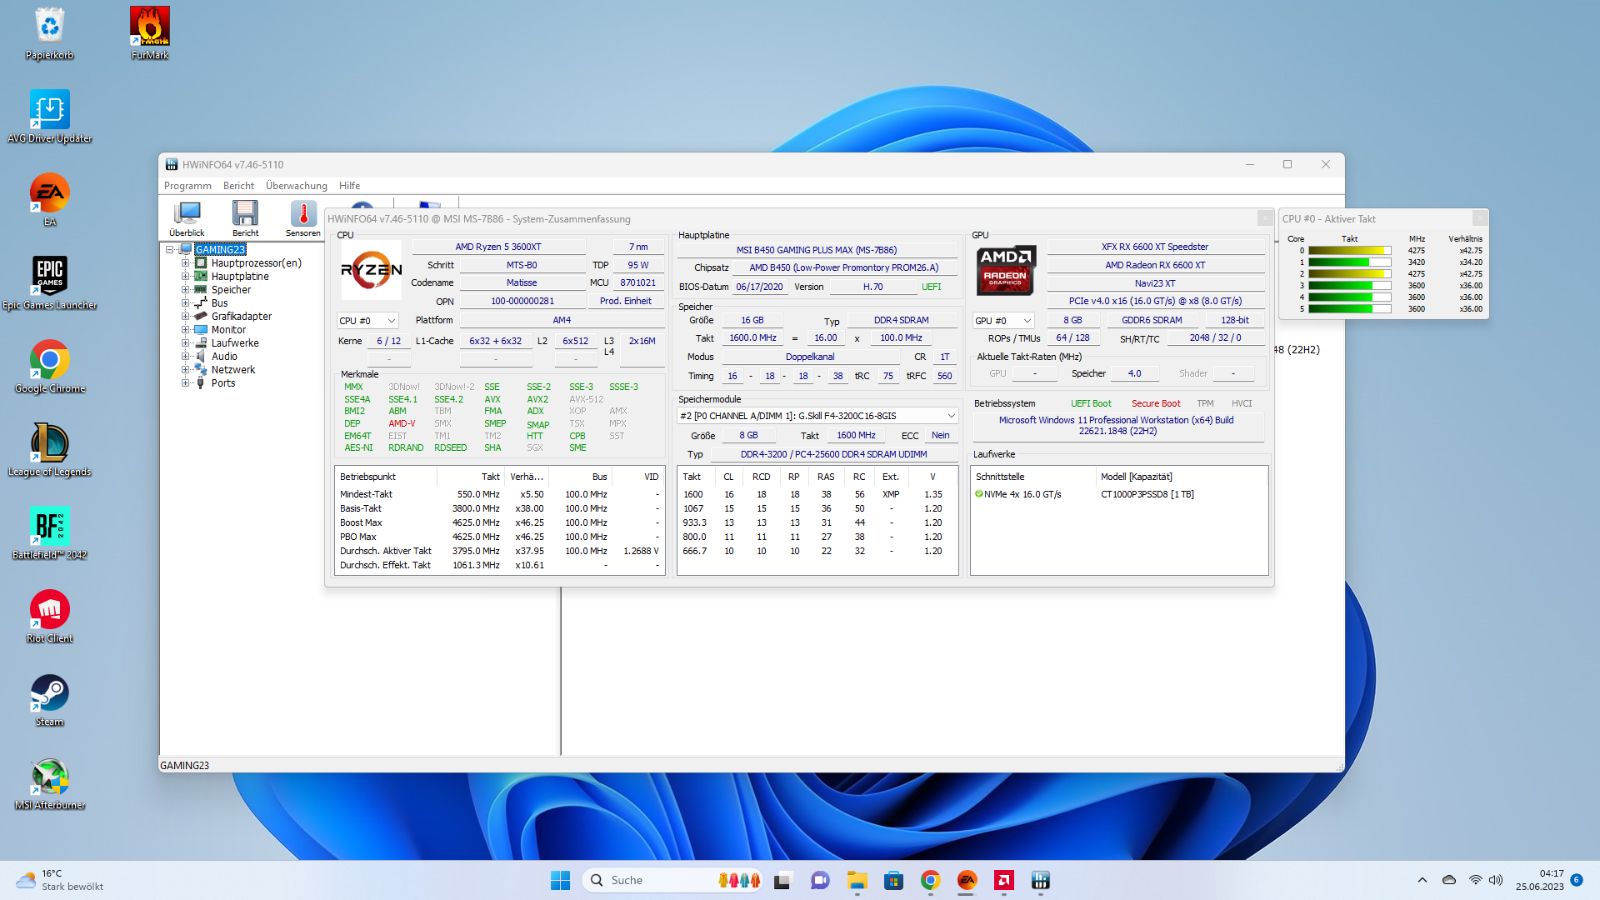Open the GPU #0 selector dropdown

1004,321
